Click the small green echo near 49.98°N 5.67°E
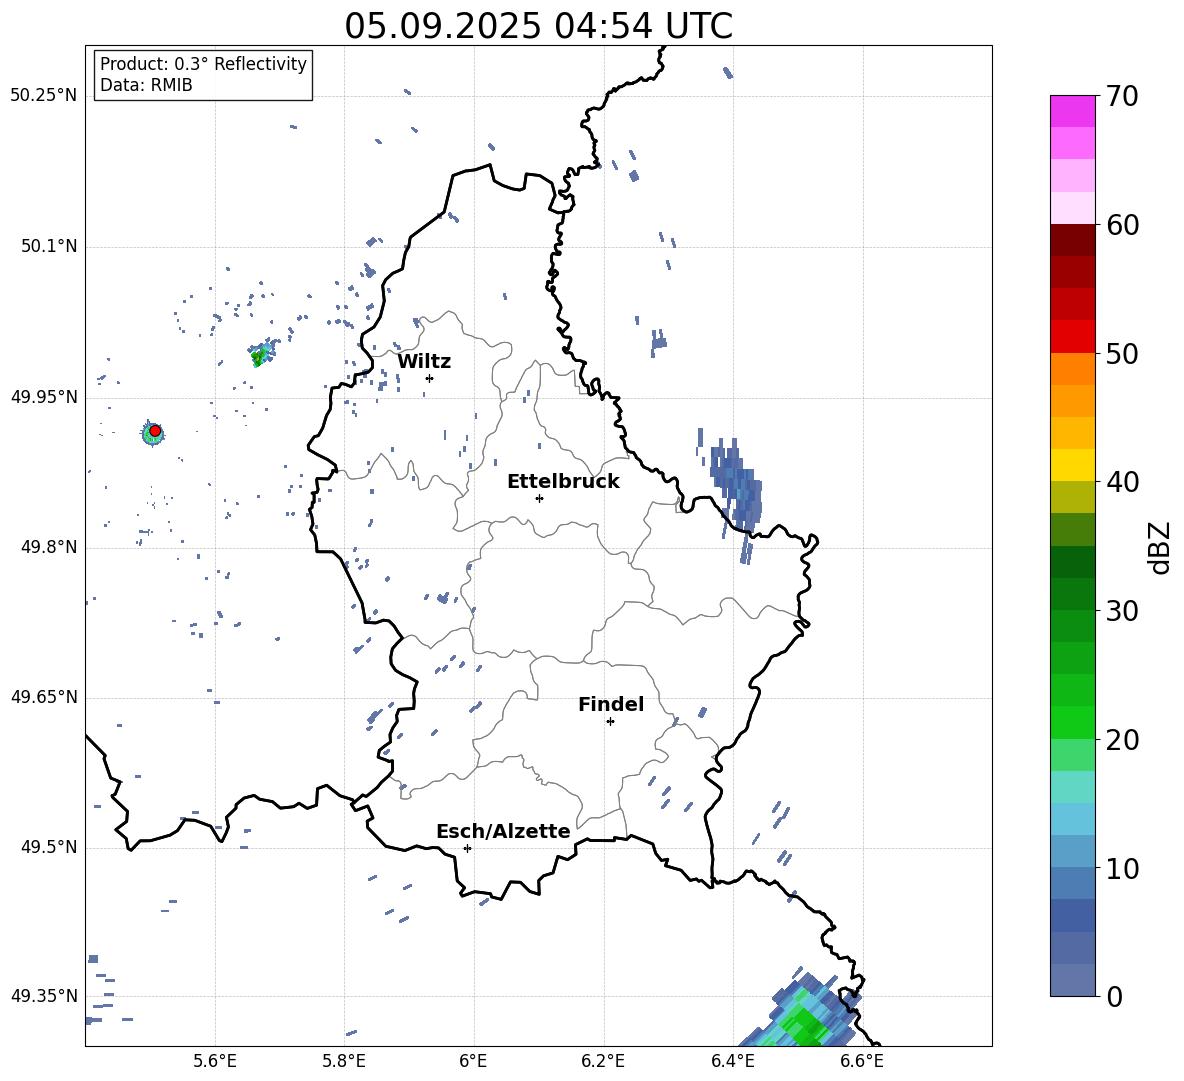The height and width of the screenshot is (1081, 1184). point(260,355)
